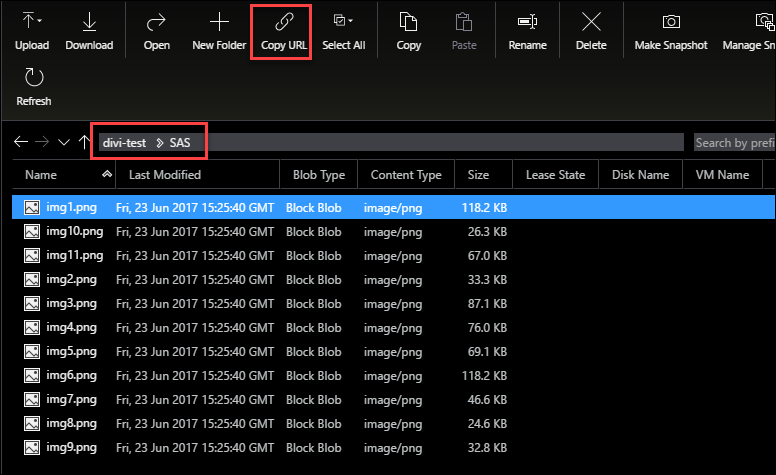The width and height of the screenshot is (776, 475).
Task: Click the Delete toolbar icon
Action: pyautogui.click(x=591, y=21)
